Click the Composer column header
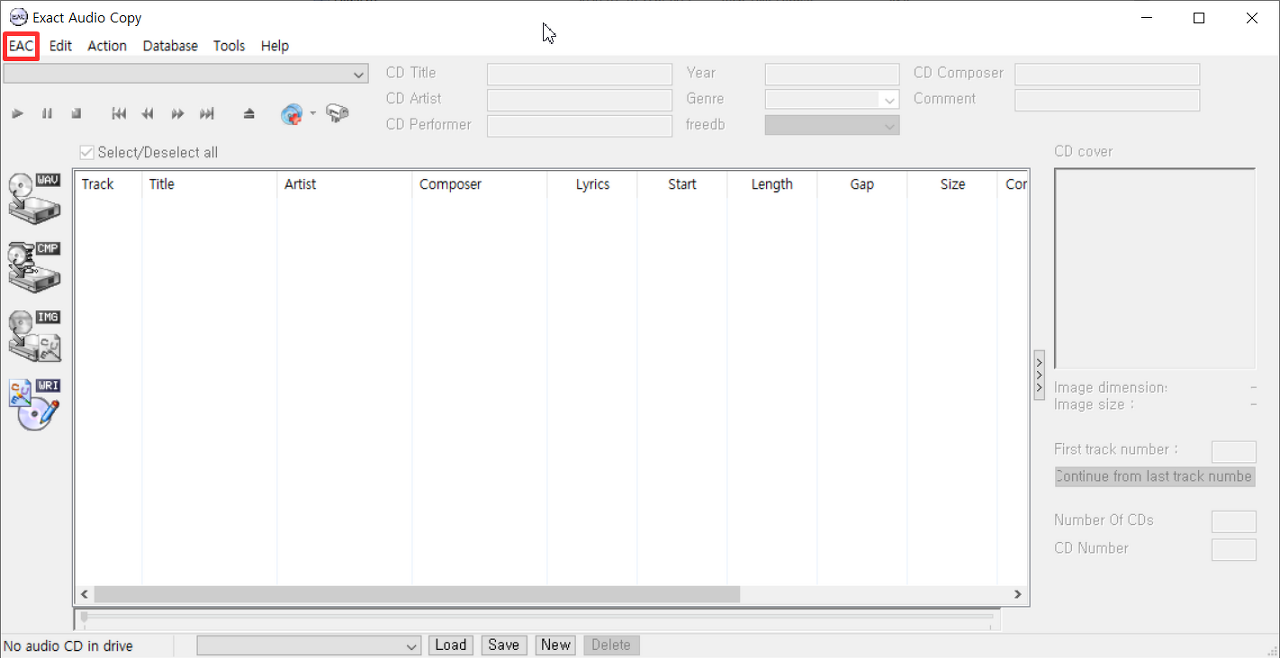 click(479, 184)
